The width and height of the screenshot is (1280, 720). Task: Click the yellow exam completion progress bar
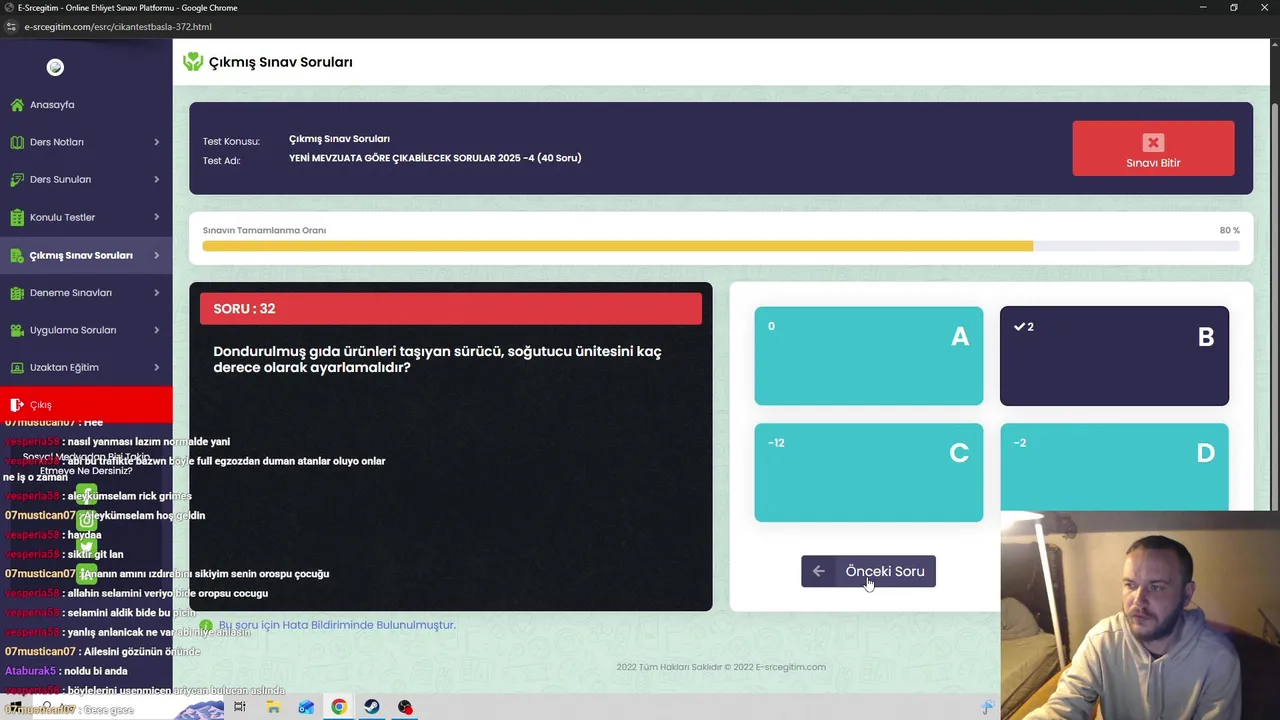(x=617, y=246)
